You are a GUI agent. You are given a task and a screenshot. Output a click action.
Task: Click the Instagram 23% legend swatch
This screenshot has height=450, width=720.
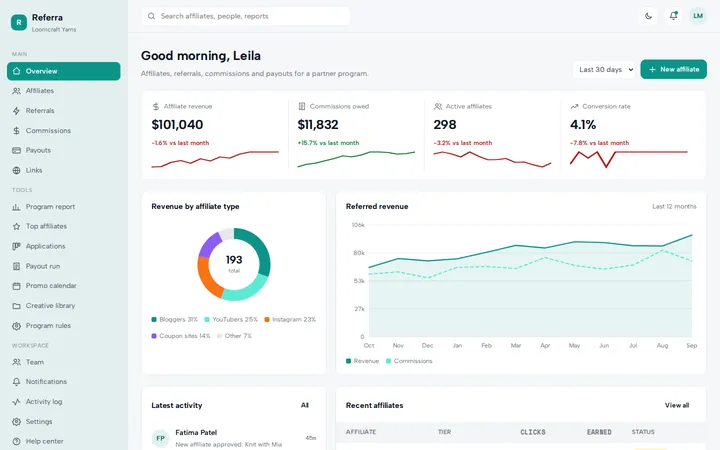tap(267, 320)
